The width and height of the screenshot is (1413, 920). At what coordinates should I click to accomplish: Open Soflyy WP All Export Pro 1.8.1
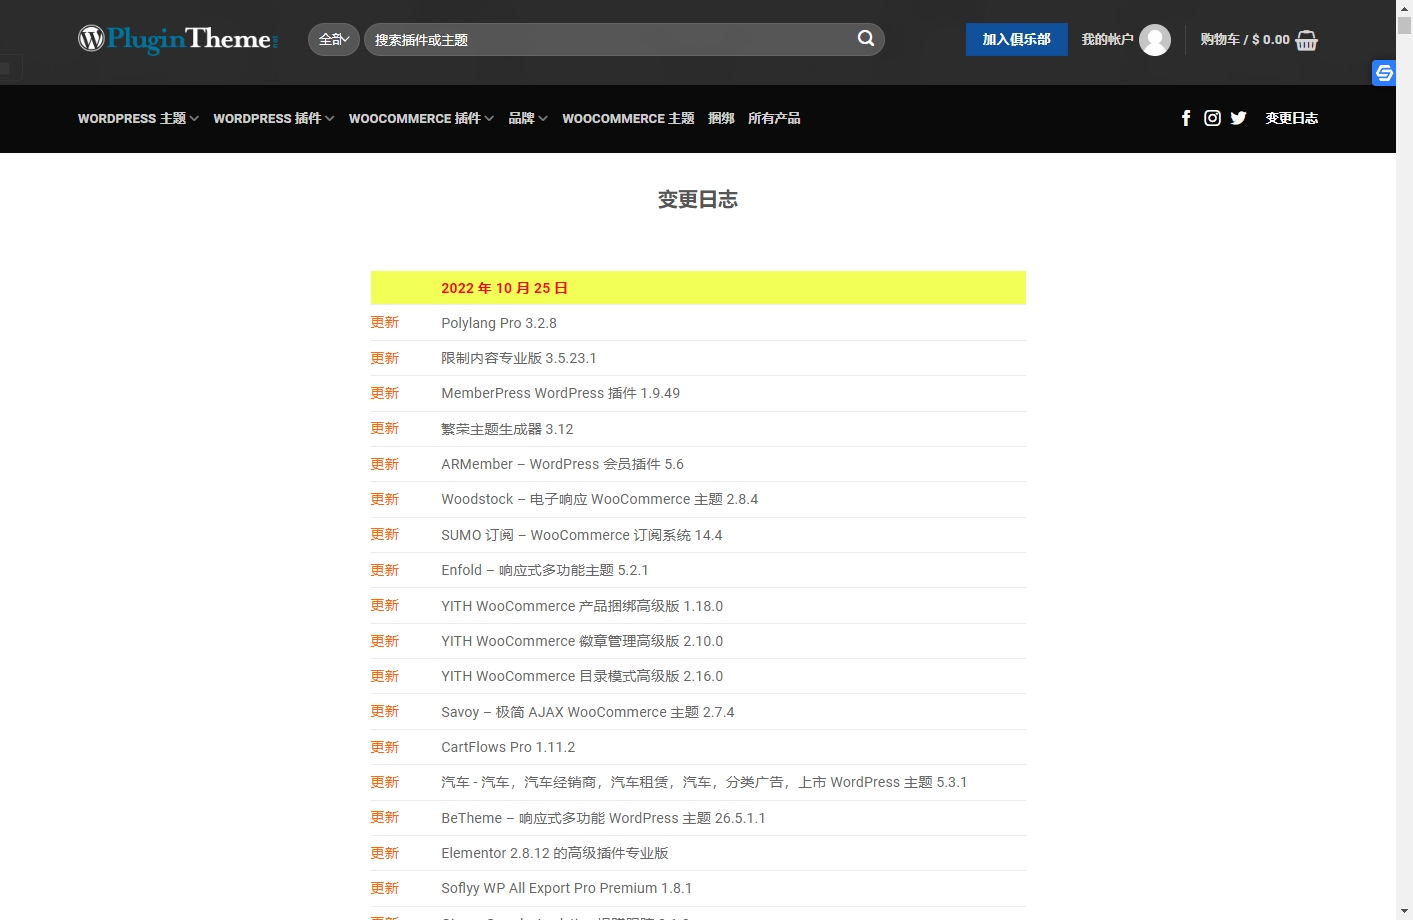(566, 888)
